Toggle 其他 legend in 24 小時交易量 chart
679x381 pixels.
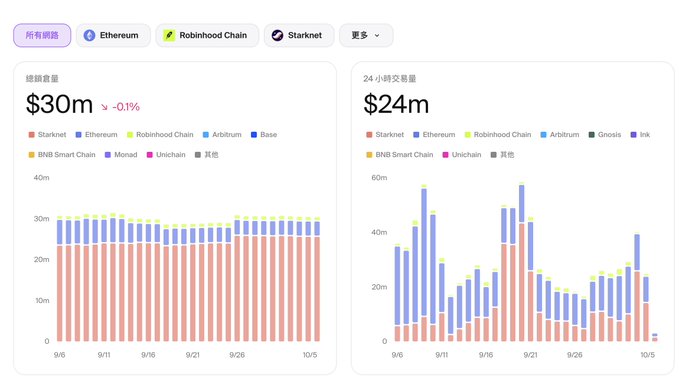502,155
